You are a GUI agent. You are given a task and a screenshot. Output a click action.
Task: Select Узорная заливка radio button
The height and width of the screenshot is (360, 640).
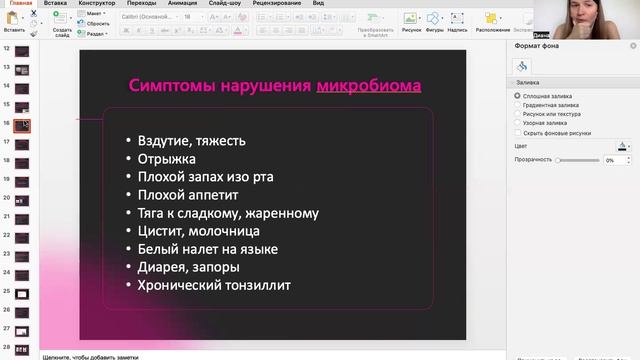point(517,122)
